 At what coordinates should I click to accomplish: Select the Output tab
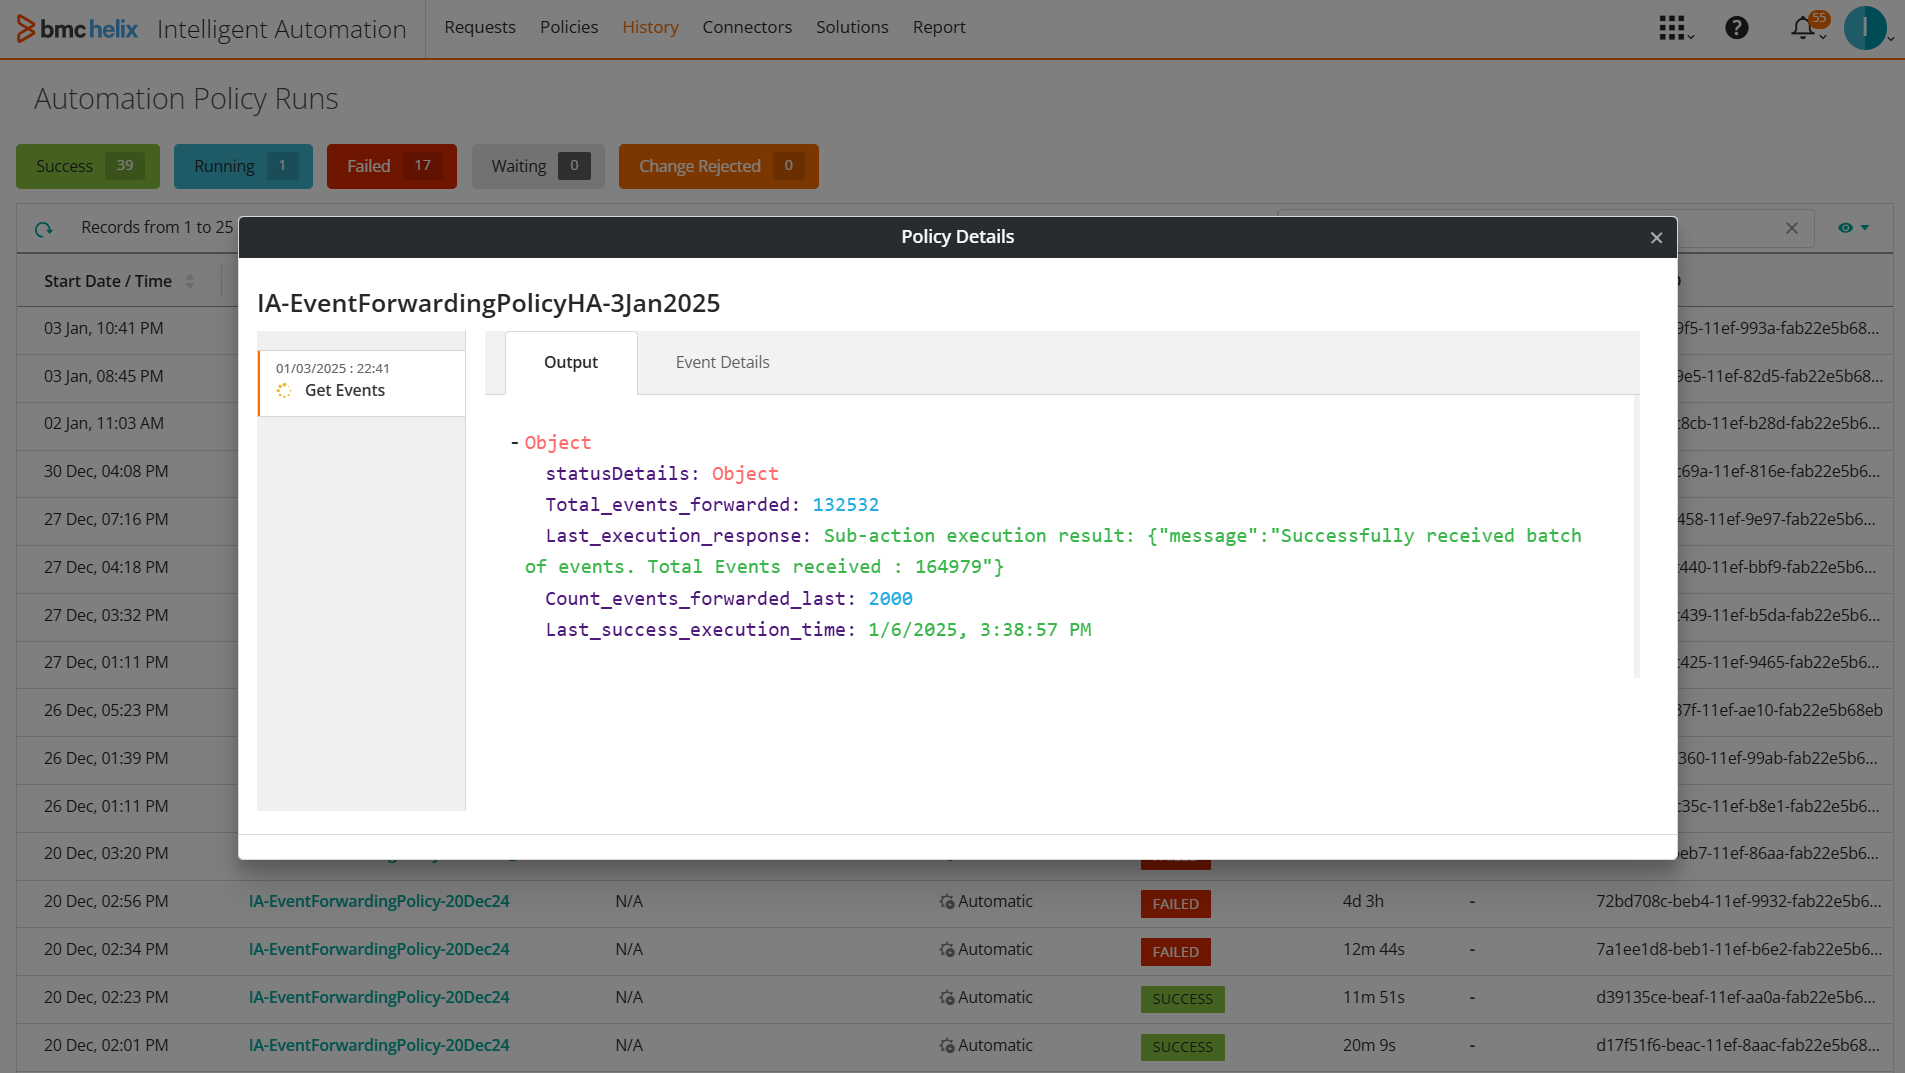tap(571, 363)
